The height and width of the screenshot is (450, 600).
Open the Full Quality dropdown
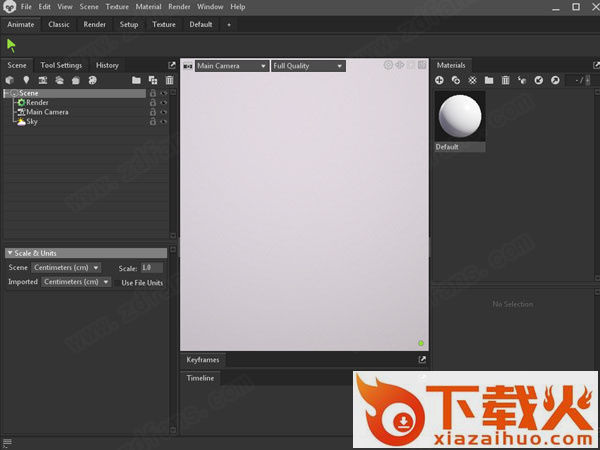coord(308,66)
